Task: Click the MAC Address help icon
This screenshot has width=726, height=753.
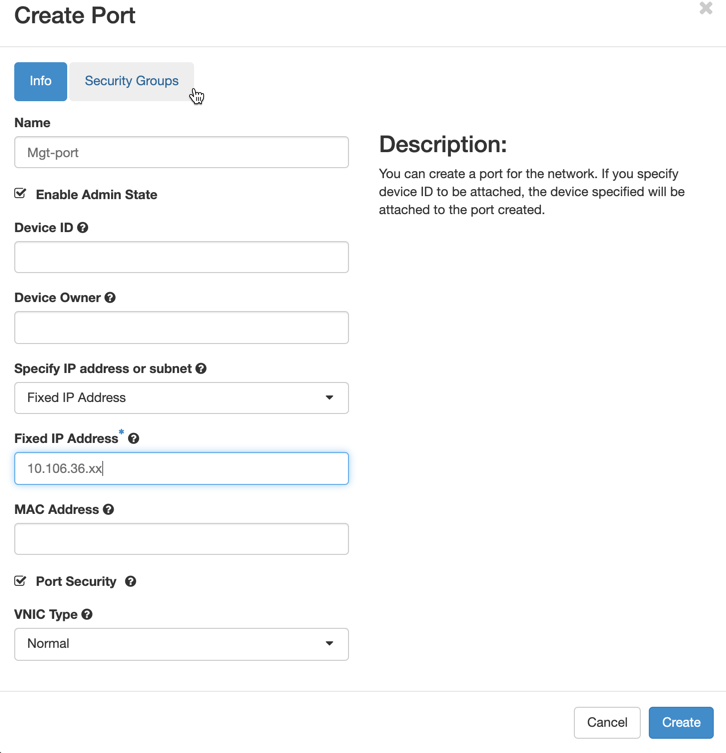Action: 109,510
